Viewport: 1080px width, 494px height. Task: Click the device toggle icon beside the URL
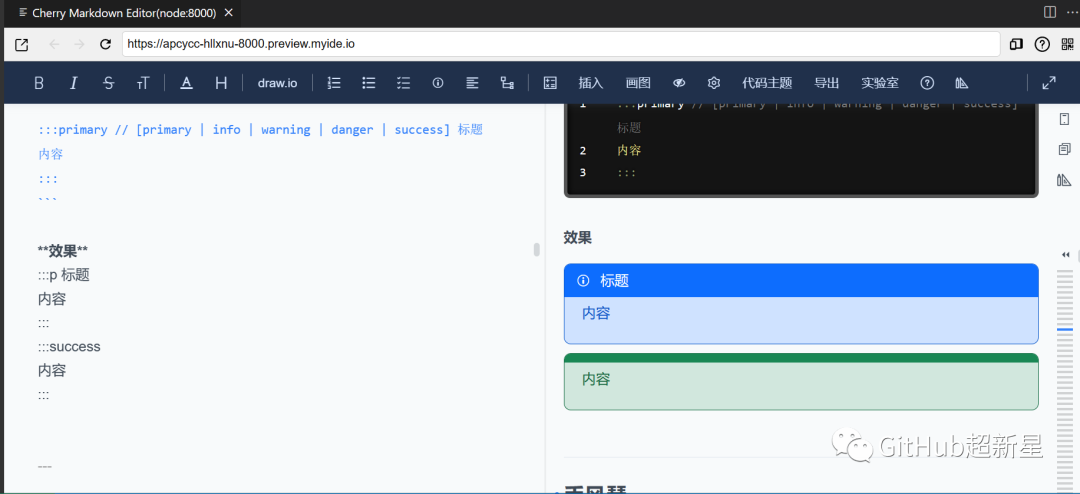[x=1016, y=45]
